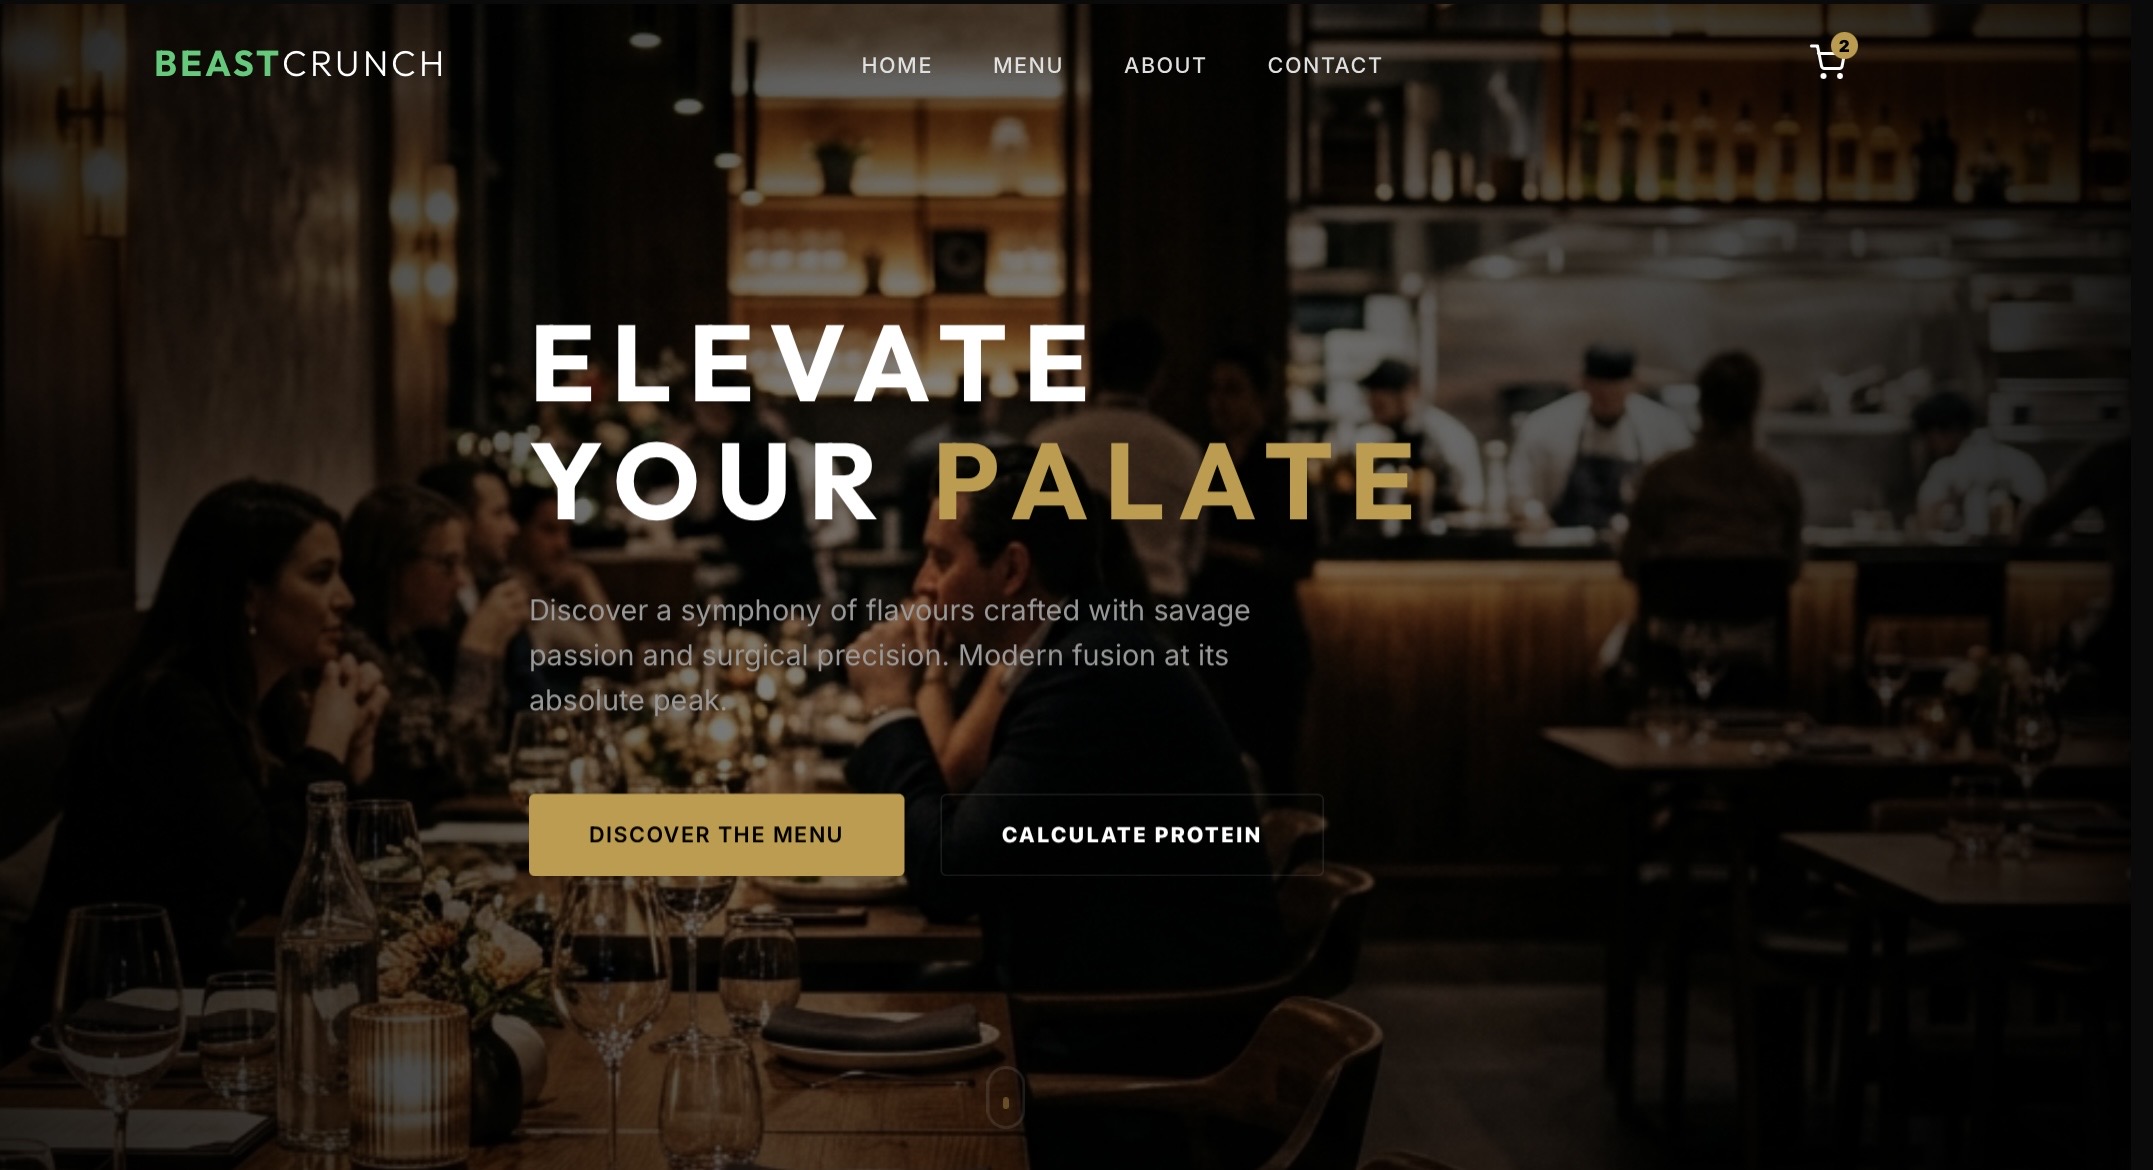The height and width of the screenshot is (1170, 2153).
Task: Click the scroll-down mouse indicator icon
Action: (1005, 1099)
